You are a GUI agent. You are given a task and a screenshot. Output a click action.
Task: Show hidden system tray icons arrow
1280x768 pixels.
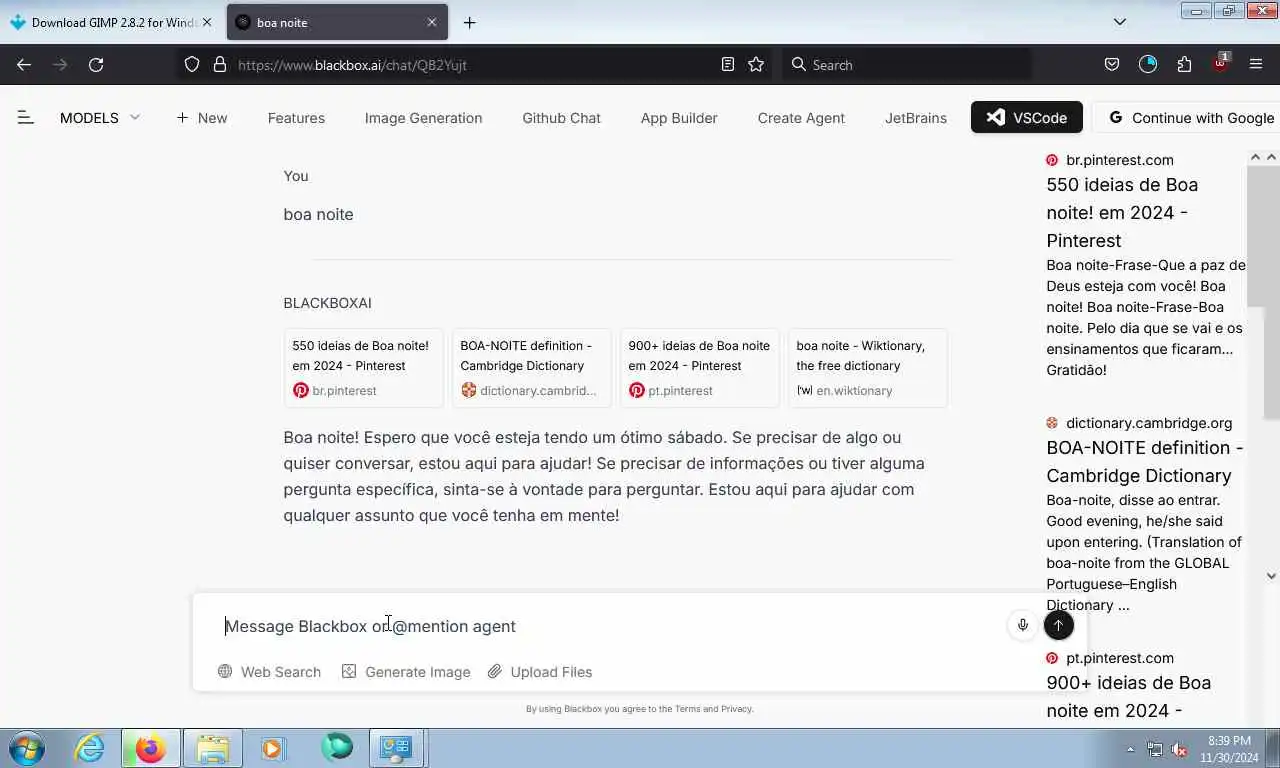pyautogui.click(x=1131, y=749)
